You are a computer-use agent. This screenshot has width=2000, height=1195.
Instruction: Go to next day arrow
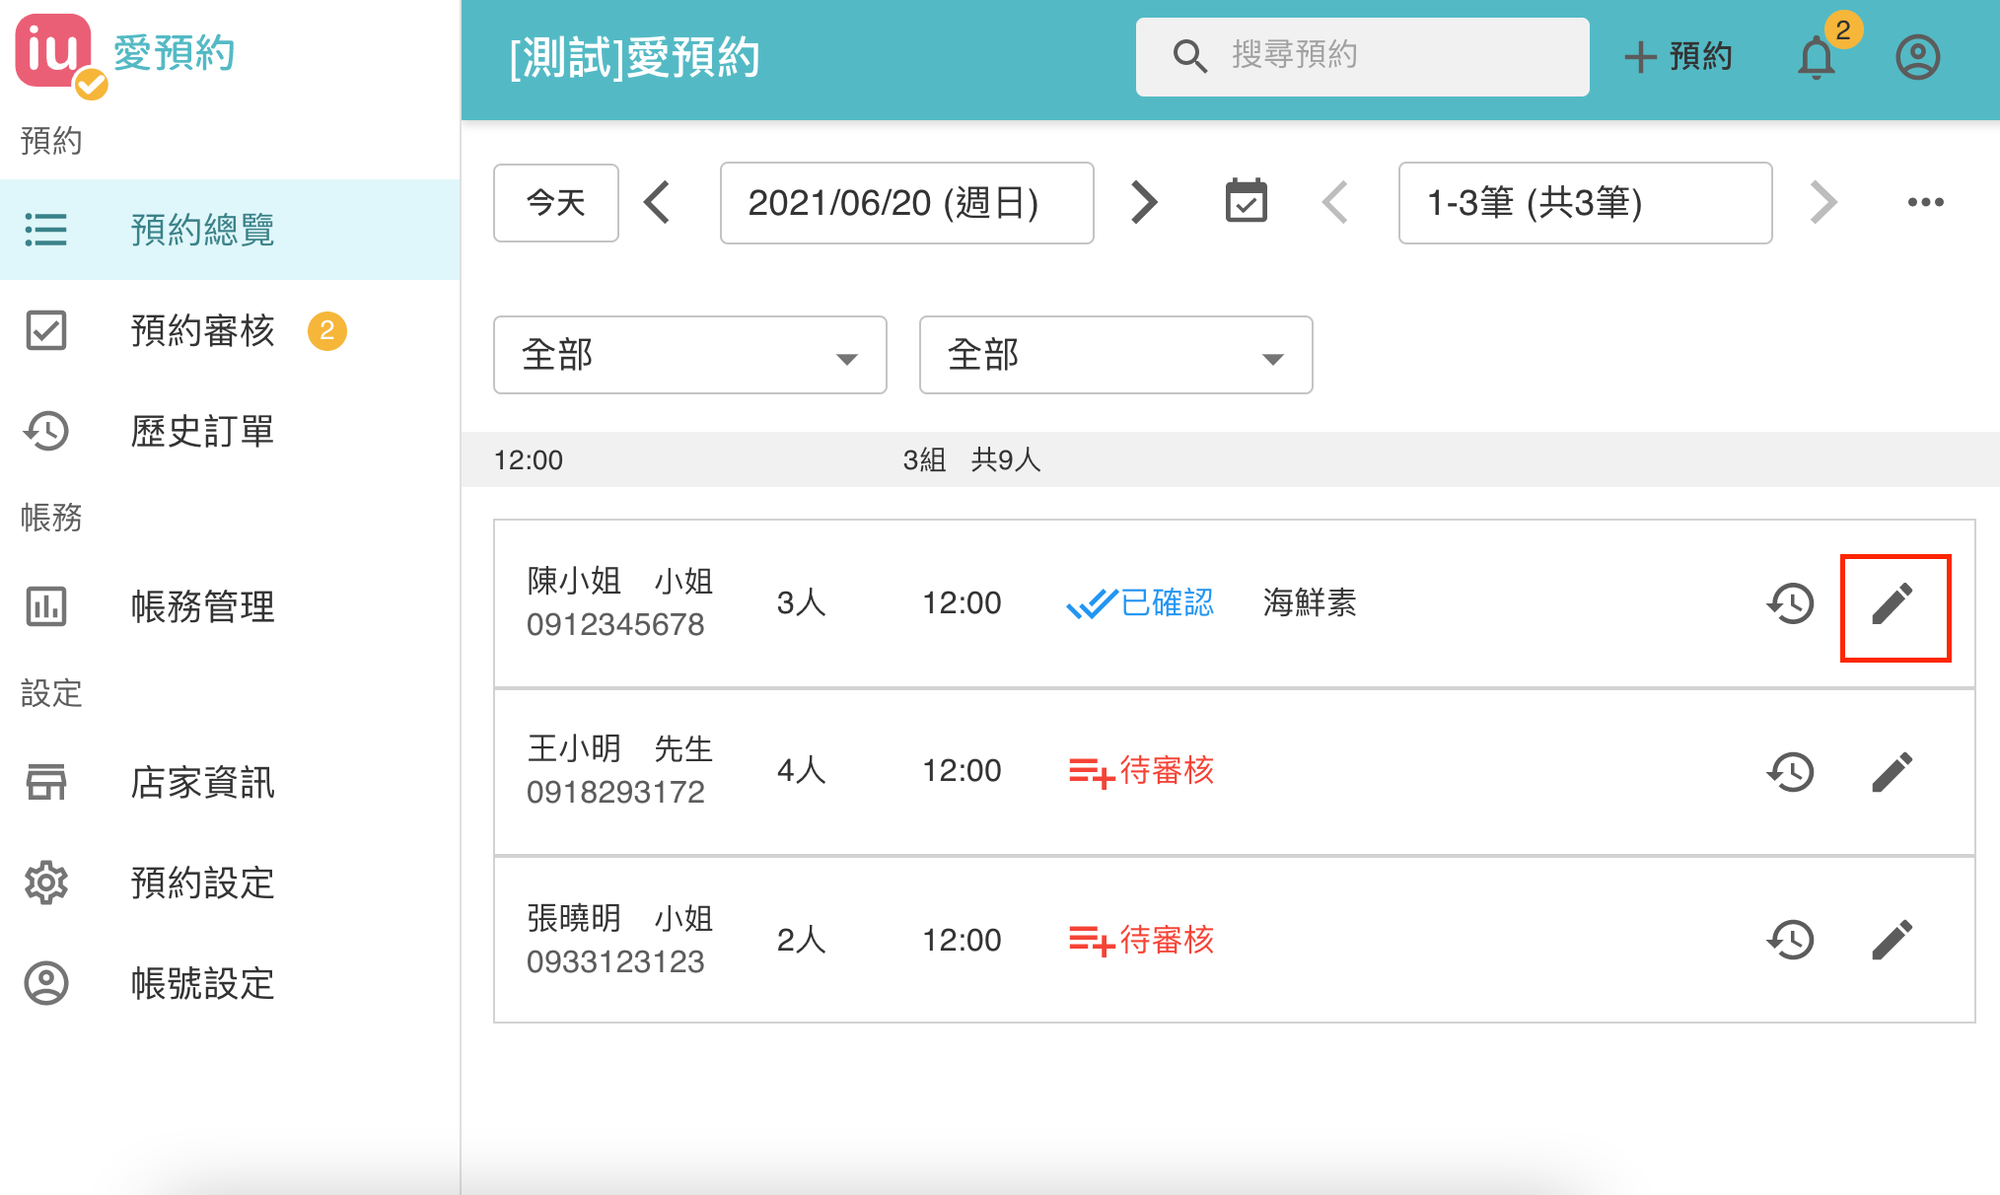point(1143,203)
